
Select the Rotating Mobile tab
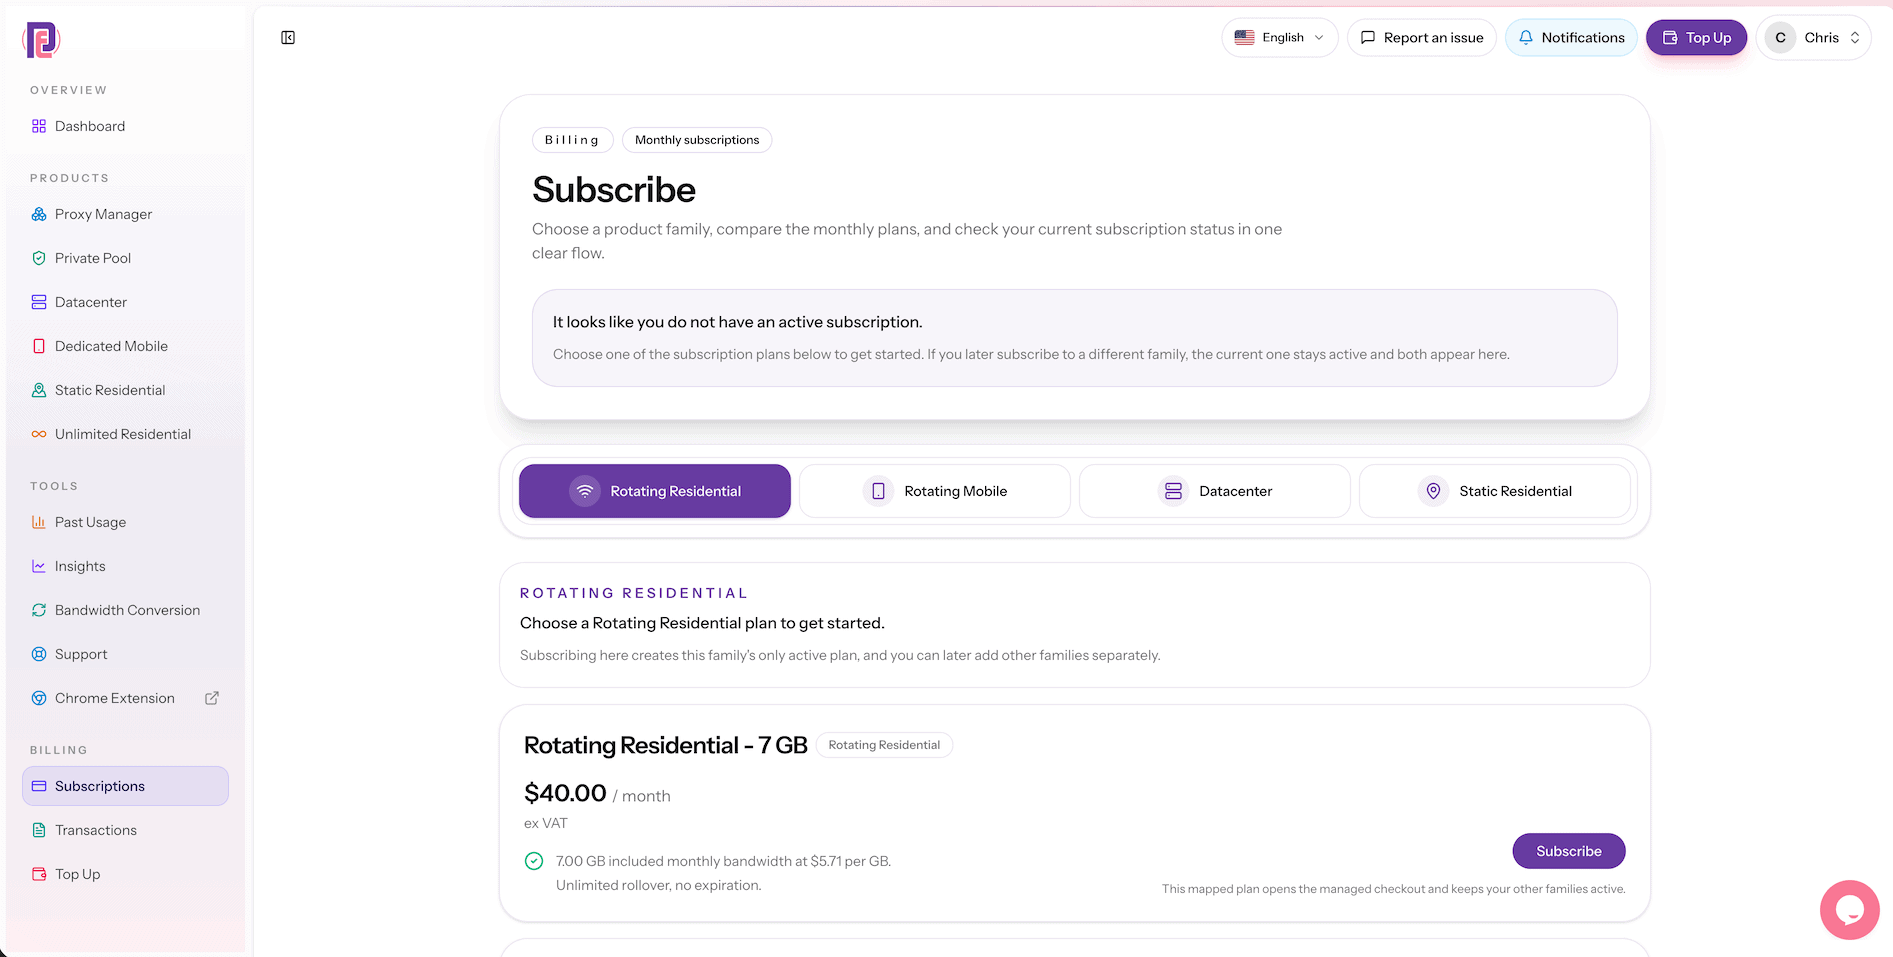click(935, 491)
